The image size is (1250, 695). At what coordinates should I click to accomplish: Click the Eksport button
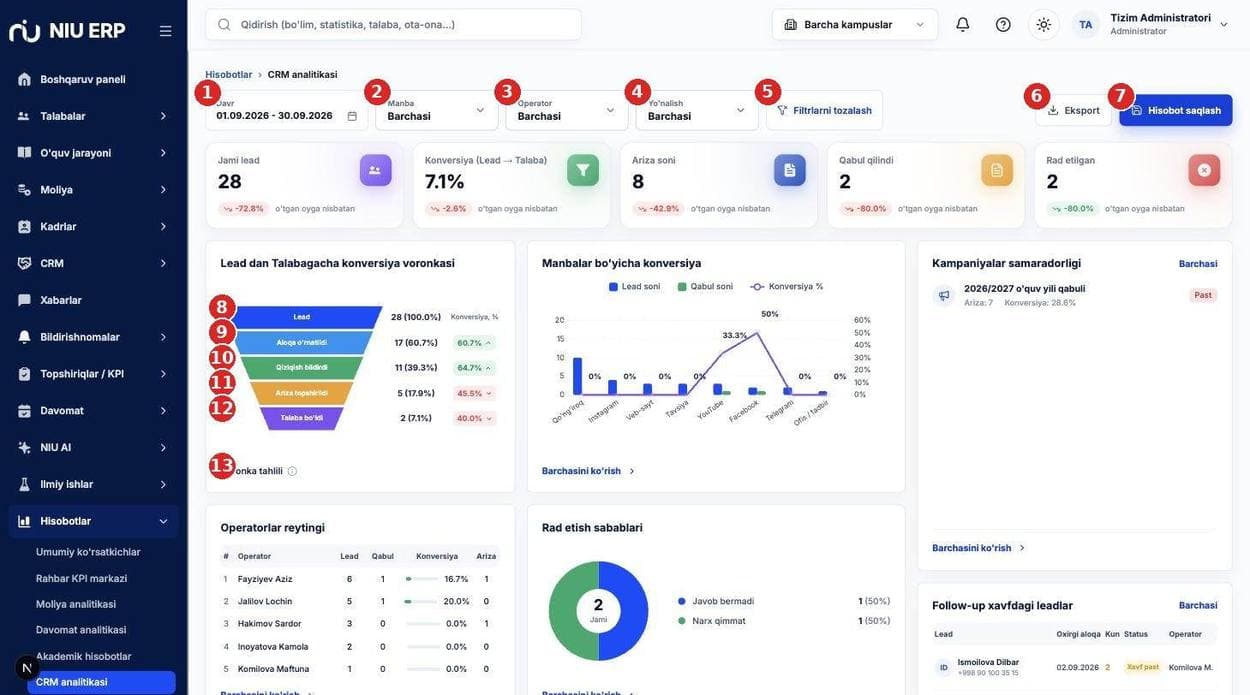click(x=1073, y=110)
